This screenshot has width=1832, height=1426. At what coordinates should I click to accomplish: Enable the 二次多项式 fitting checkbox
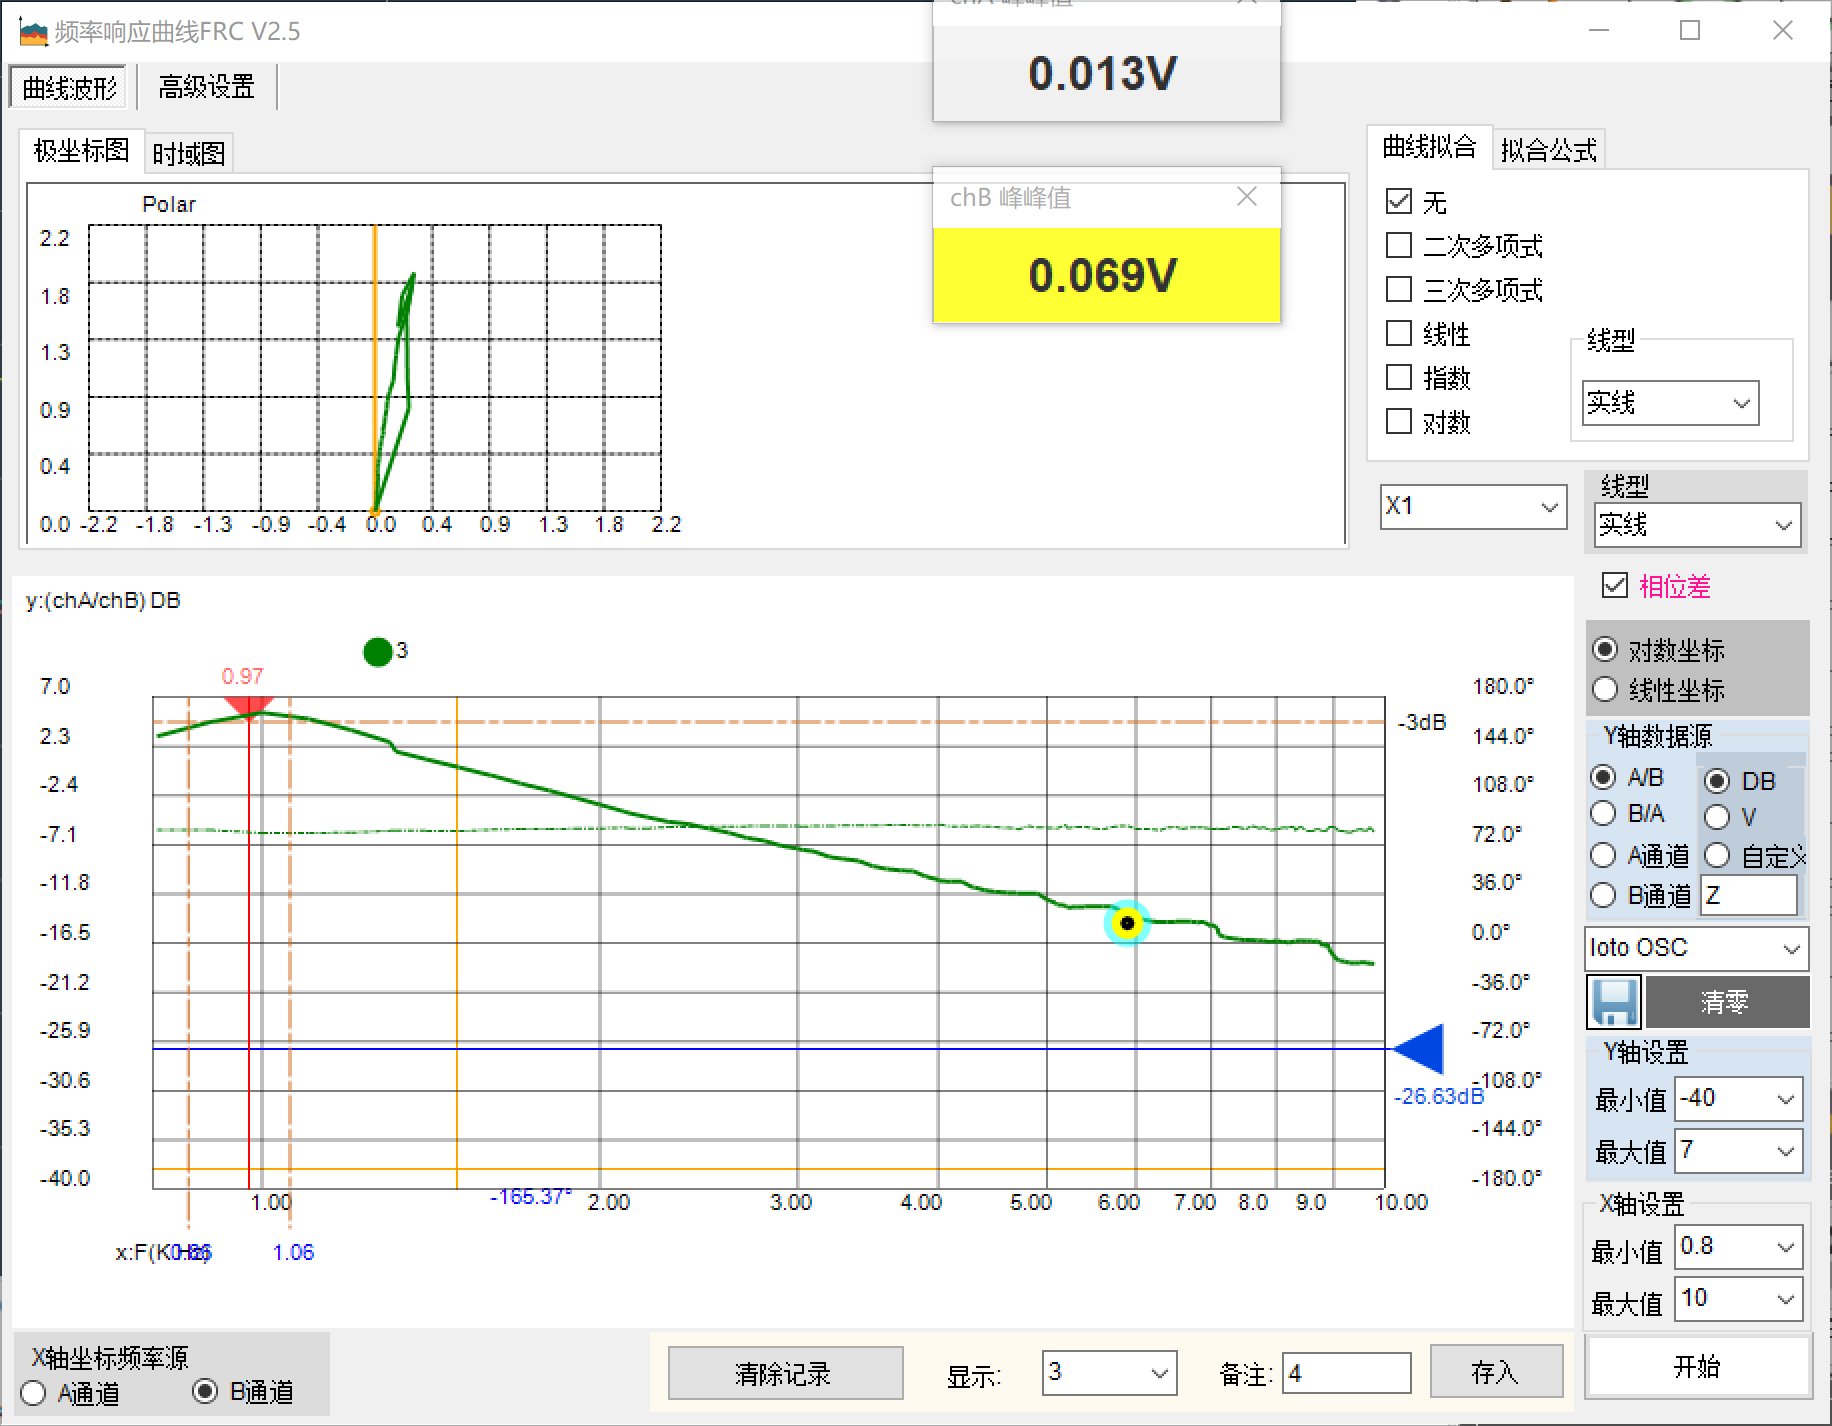[x=1399, y=245]
